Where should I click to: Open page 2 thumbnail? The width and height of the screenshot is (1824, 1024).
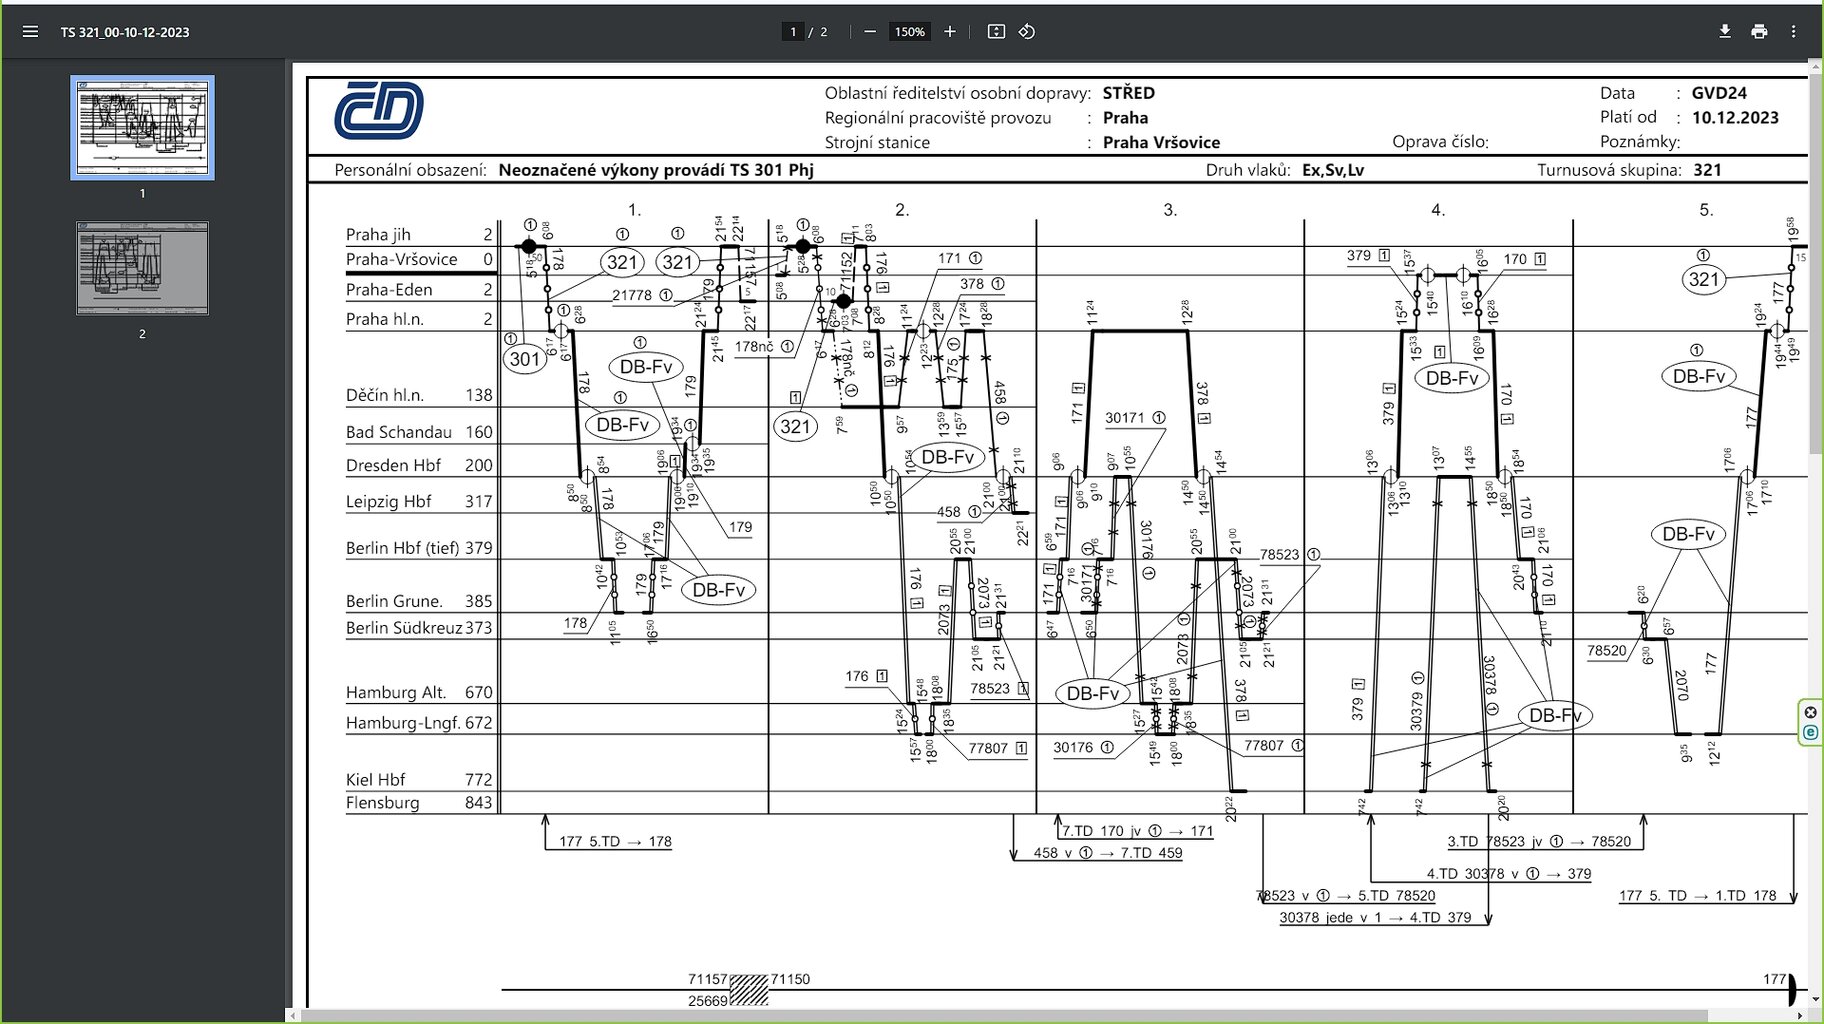coord(142,268)
